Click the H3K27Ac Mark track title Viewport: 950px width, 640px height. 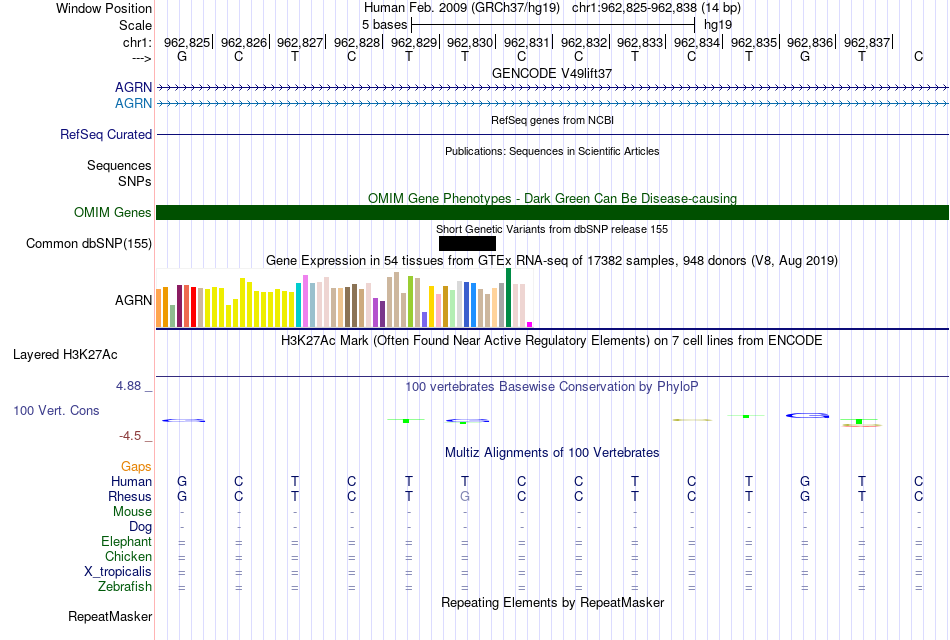click(552, 341)
